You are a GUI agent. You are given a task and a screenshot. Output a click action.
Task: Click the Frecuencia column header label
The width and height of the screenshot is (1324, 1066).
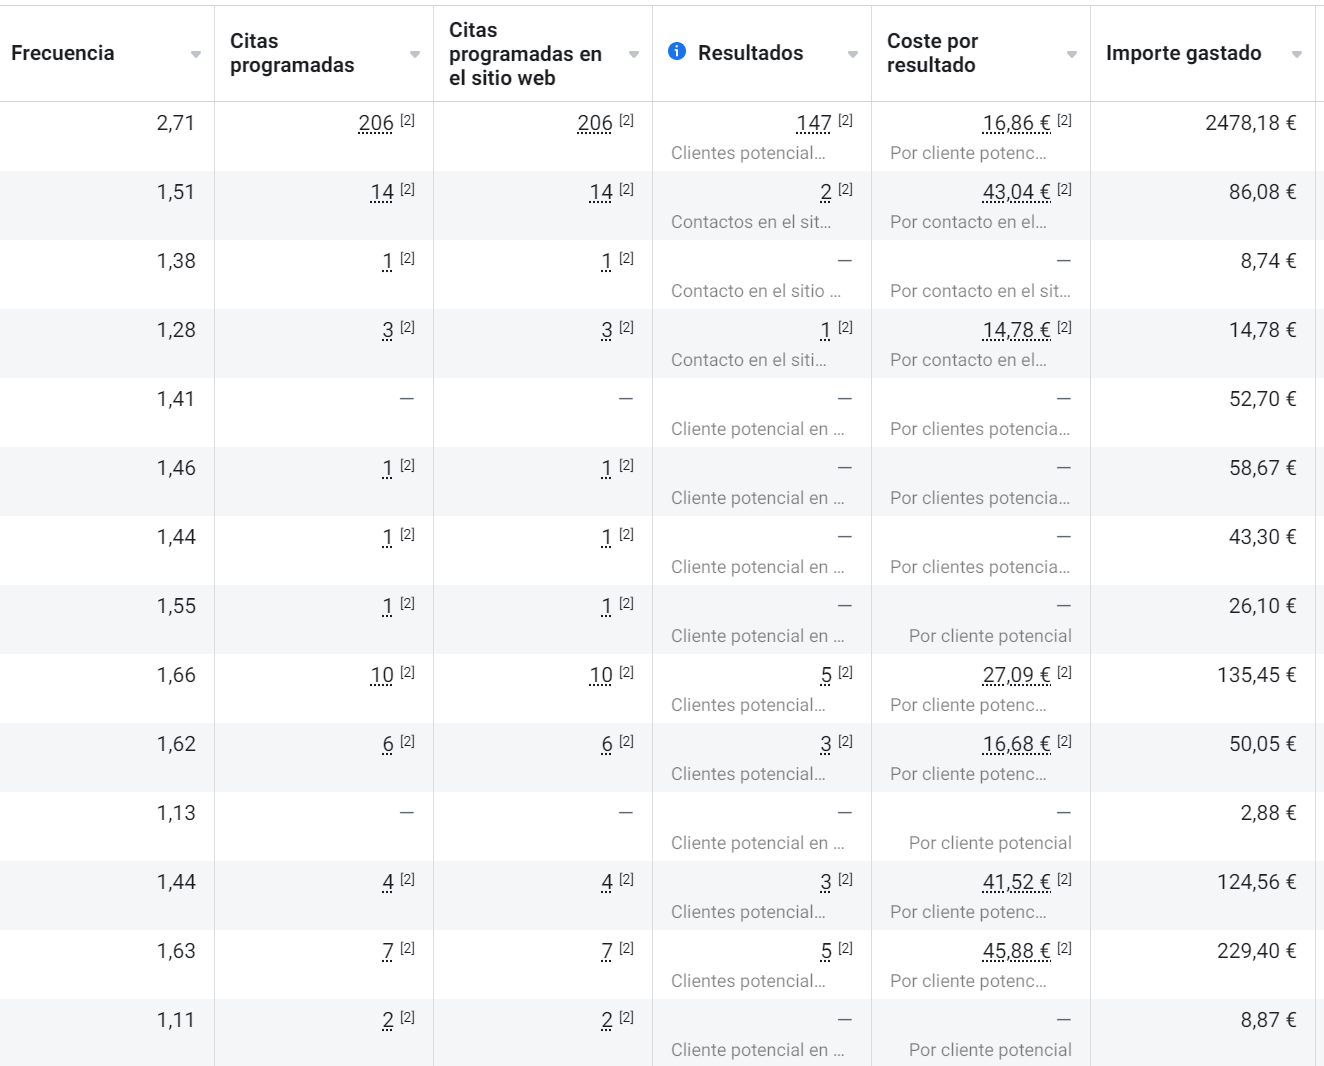coord(63,53)
